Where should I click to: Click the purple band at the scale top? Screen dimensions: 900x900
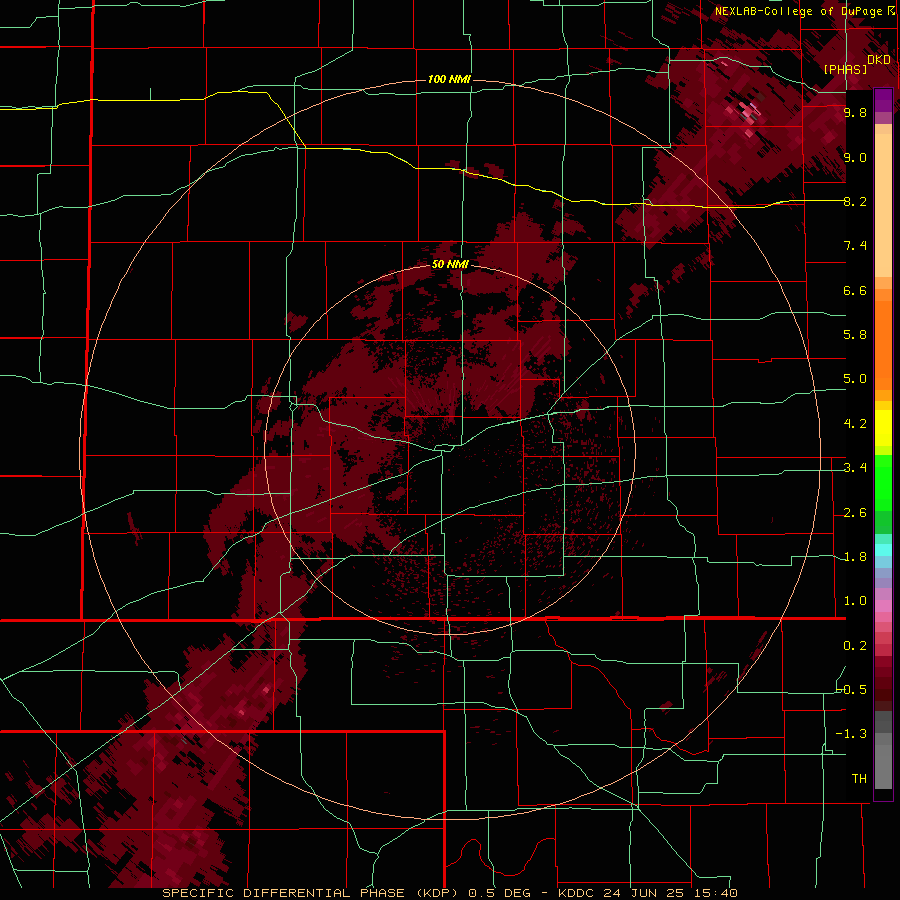pos(883,100)
